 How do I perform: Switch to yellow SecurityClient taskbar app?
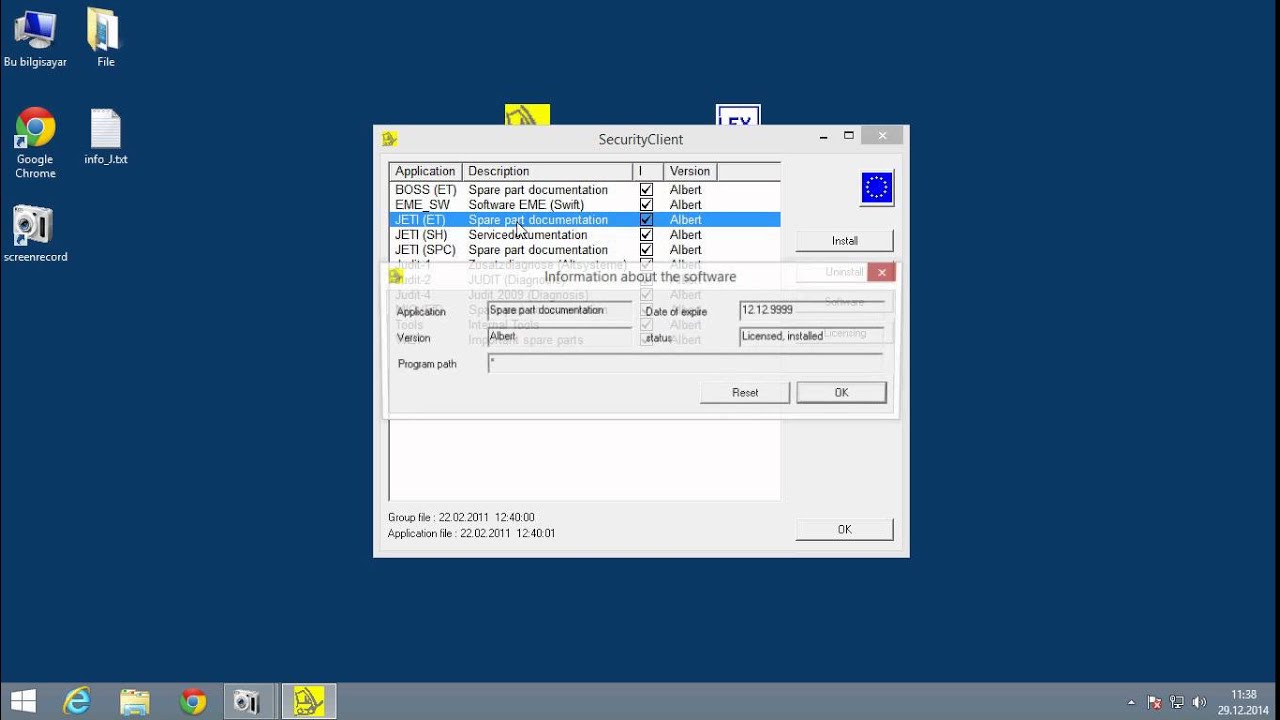pos(308,701)
